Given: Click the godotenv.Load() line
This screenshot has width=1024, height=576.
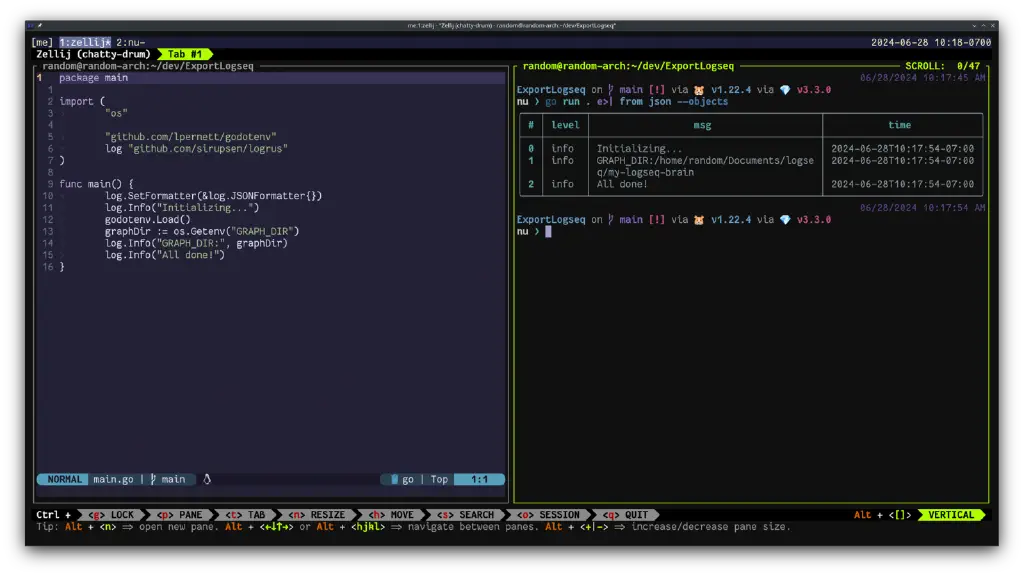Looking at the screenshot, I should point(148,219).
